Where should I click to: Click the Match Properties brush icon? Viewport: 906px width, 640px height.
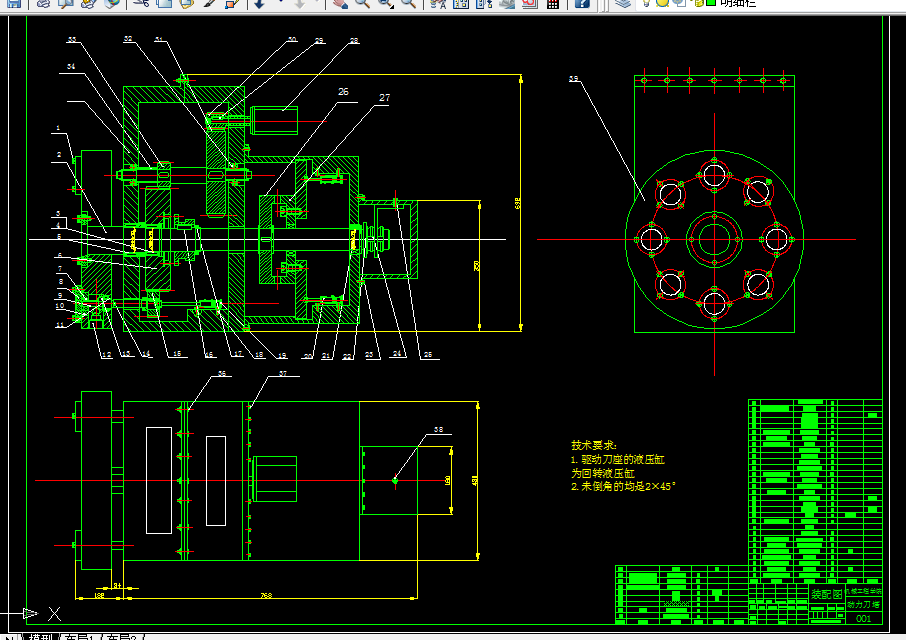(210, 3)
